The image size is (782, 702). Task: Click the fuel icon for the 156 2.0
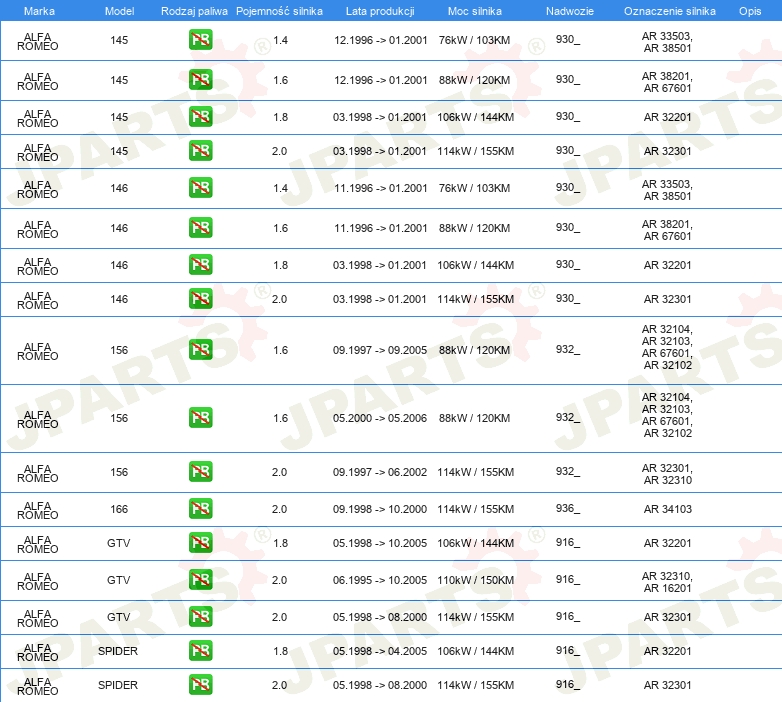tap(200, 472)
